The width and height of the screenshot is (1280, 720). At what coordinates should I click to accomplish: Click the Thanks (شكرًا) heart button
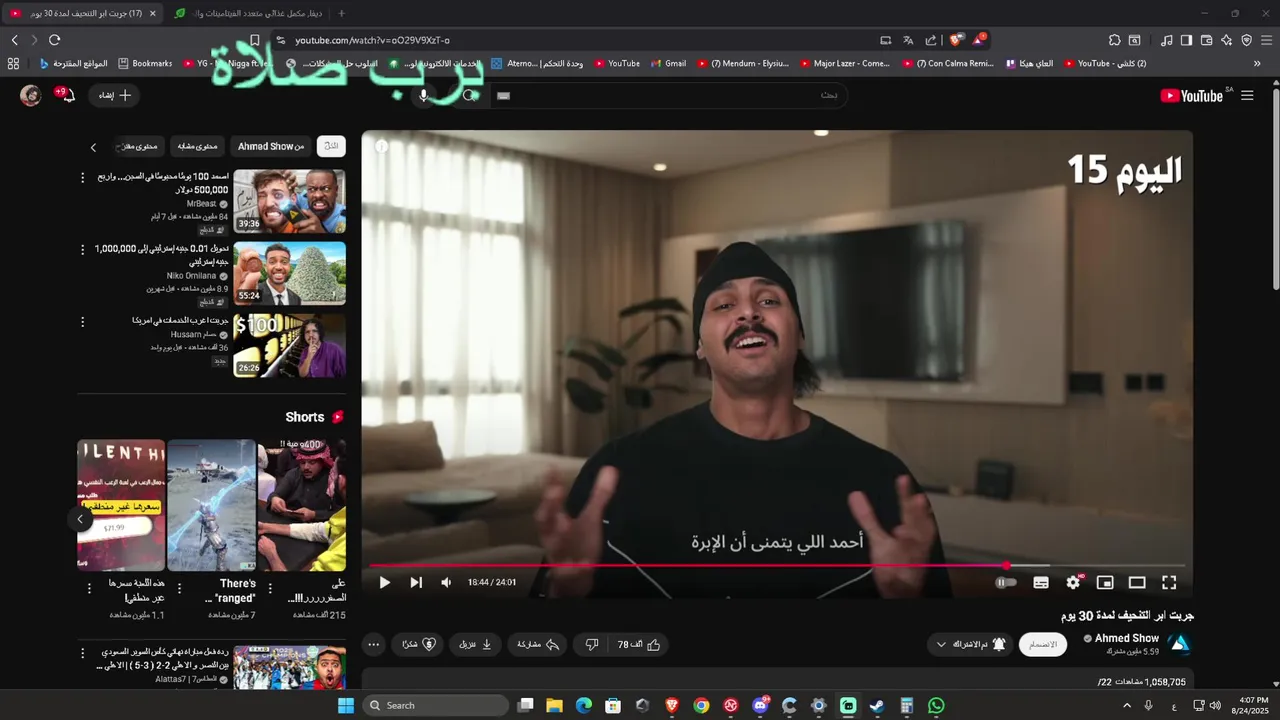coord(419,645)
